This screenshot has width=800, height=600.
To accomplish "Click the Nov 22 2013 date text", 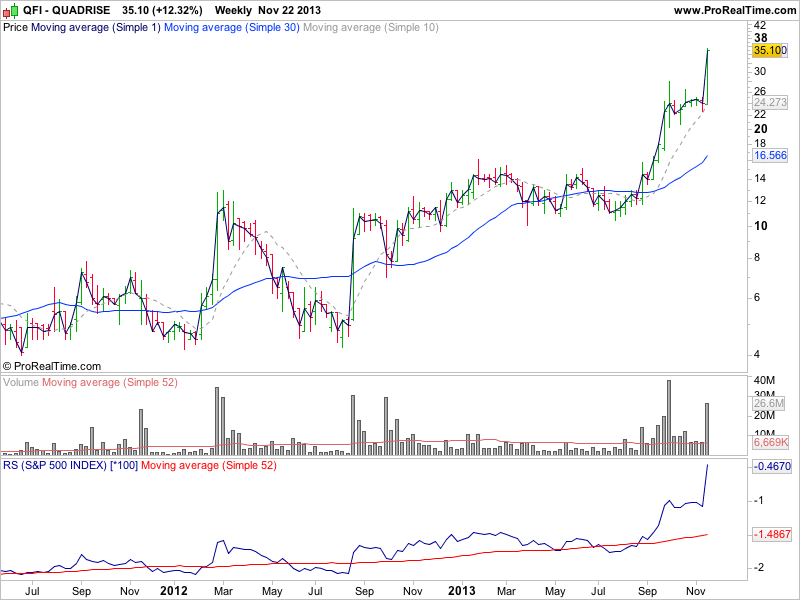I will [289, 10].
